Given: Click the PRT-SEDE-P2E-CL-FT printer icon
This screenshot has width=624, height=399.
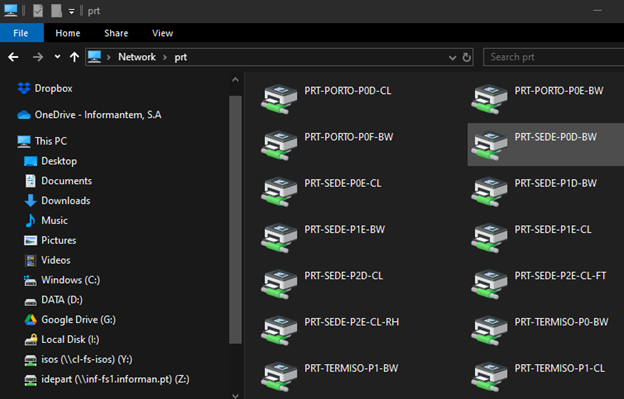Looking at the screenshot, I should click(489, 284).
